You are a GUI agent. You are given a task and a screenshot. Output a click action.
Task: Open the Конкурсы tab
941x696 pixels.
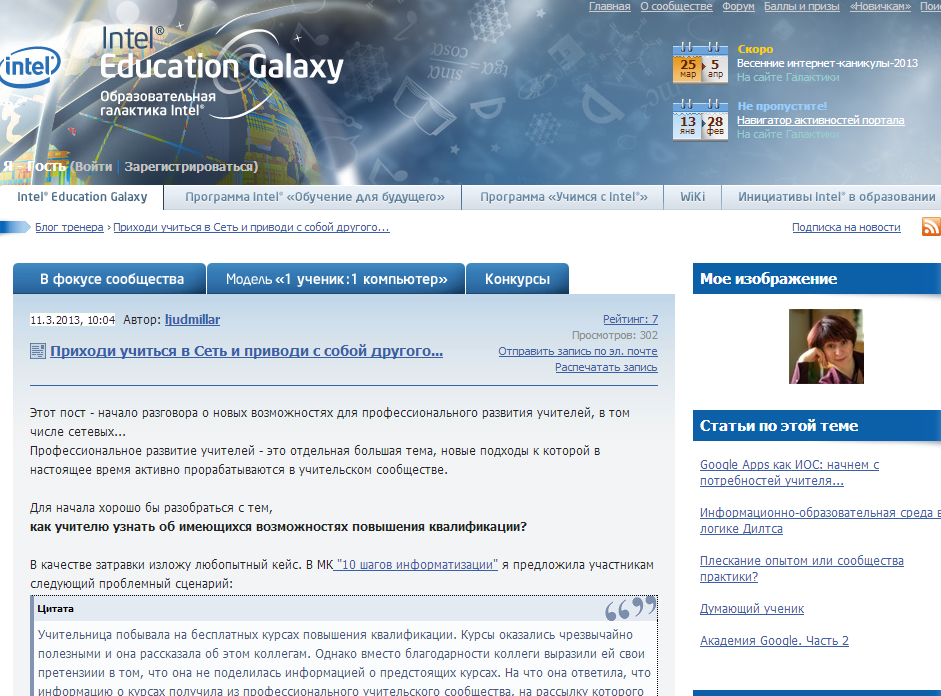517,279
